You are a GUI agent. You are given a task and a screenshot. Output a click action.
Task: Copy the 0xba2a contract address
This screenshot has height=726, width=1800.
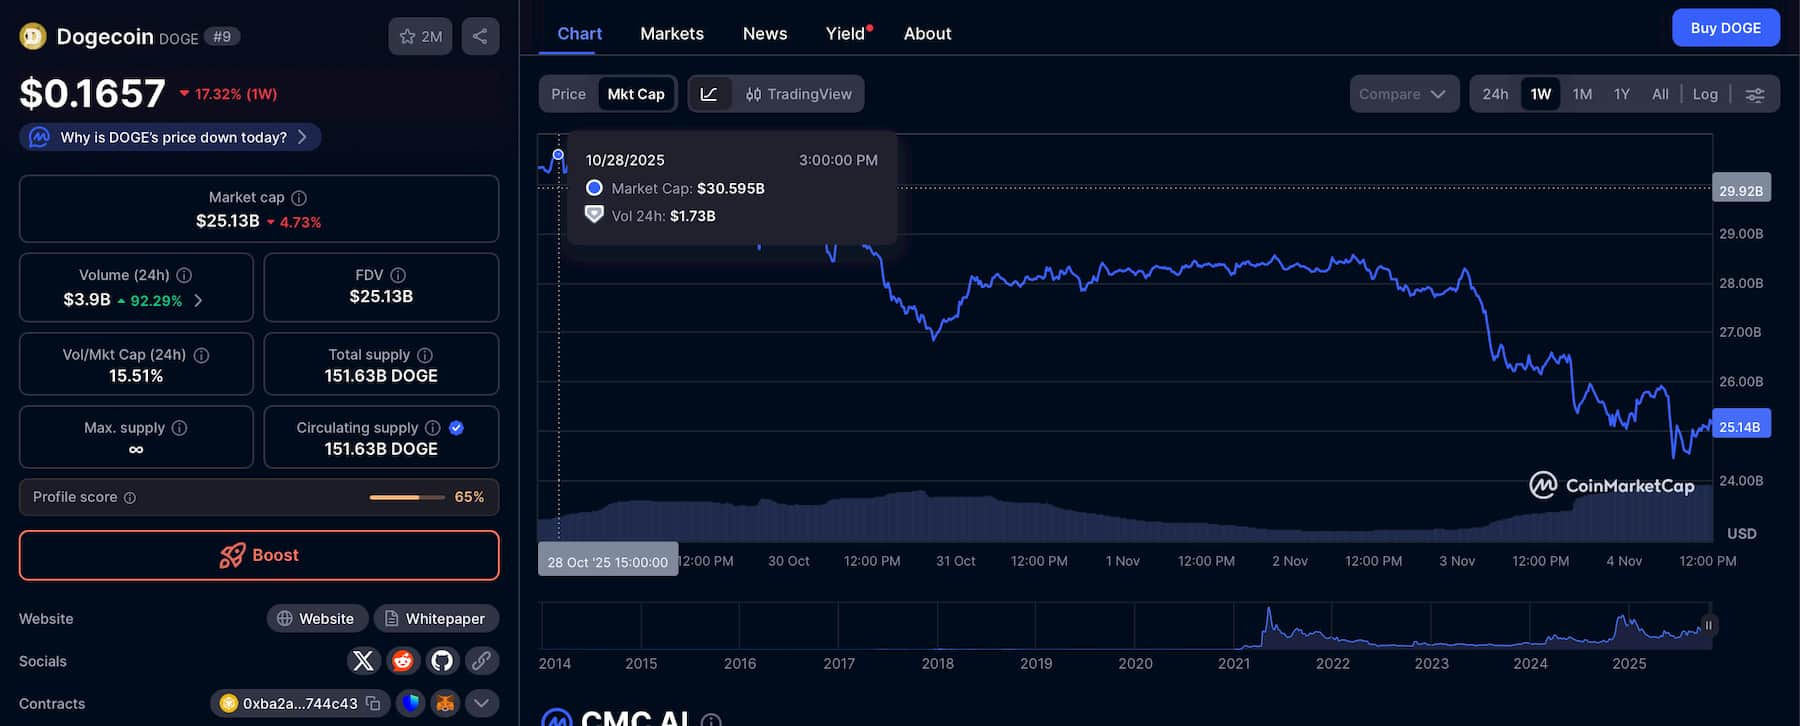click(373, 703)
